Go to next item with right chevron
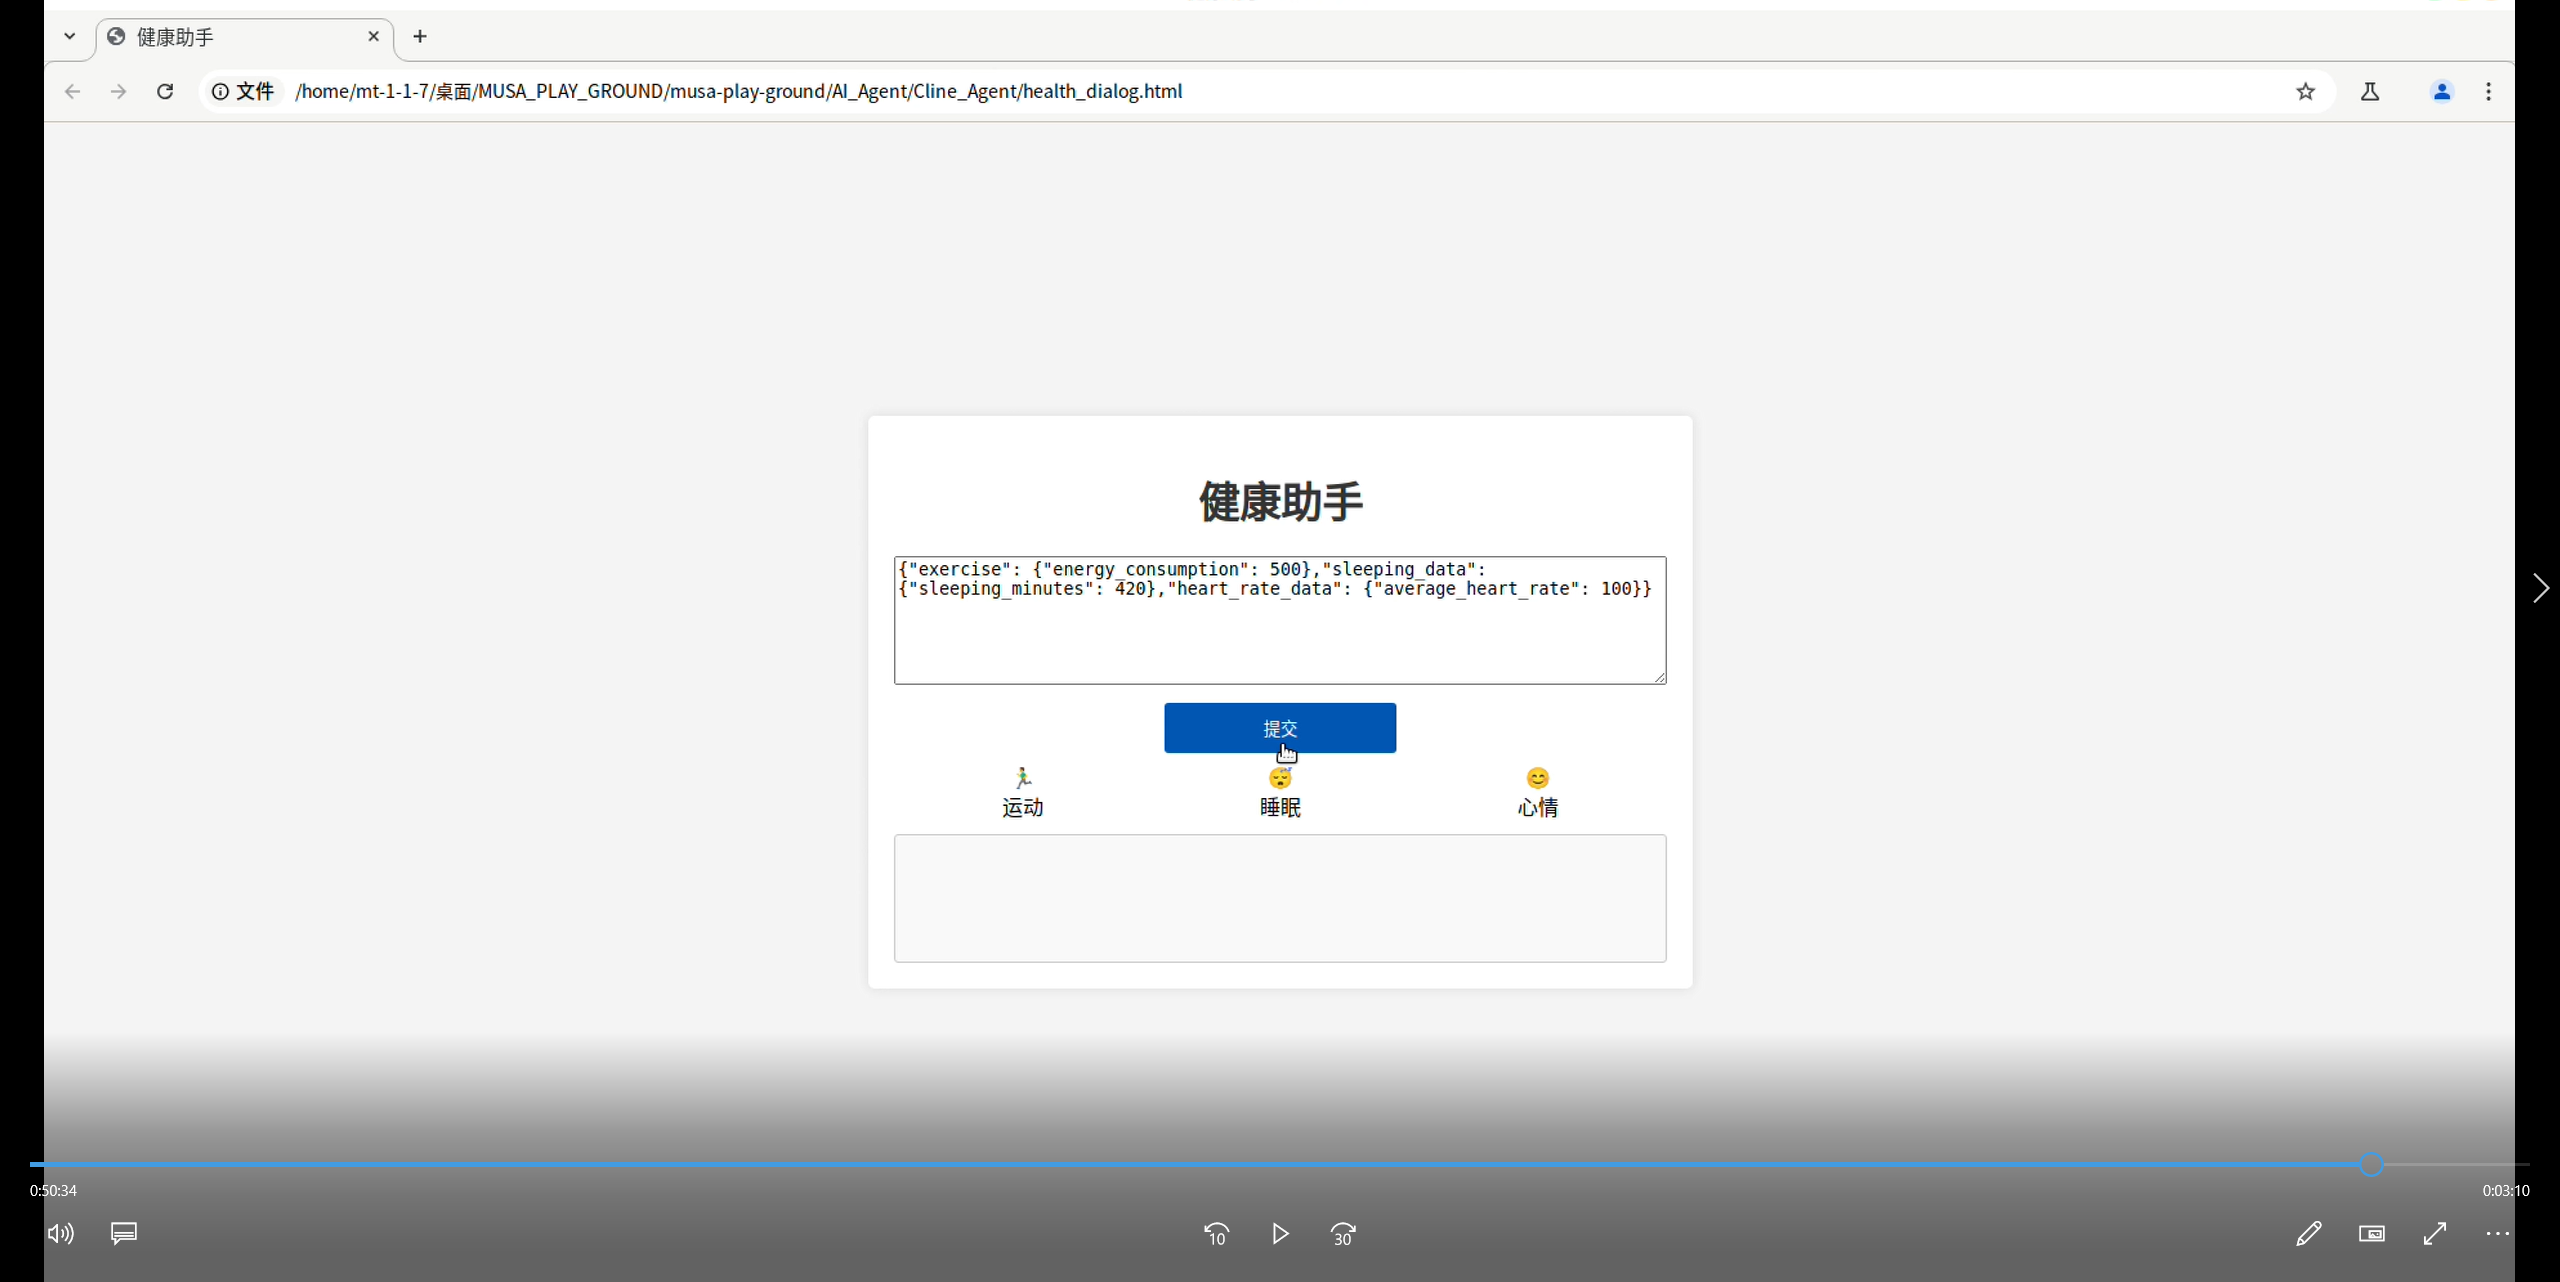Image resolution: width=2560 pixels, height=1282 pixels. [x=2541, y=588]
